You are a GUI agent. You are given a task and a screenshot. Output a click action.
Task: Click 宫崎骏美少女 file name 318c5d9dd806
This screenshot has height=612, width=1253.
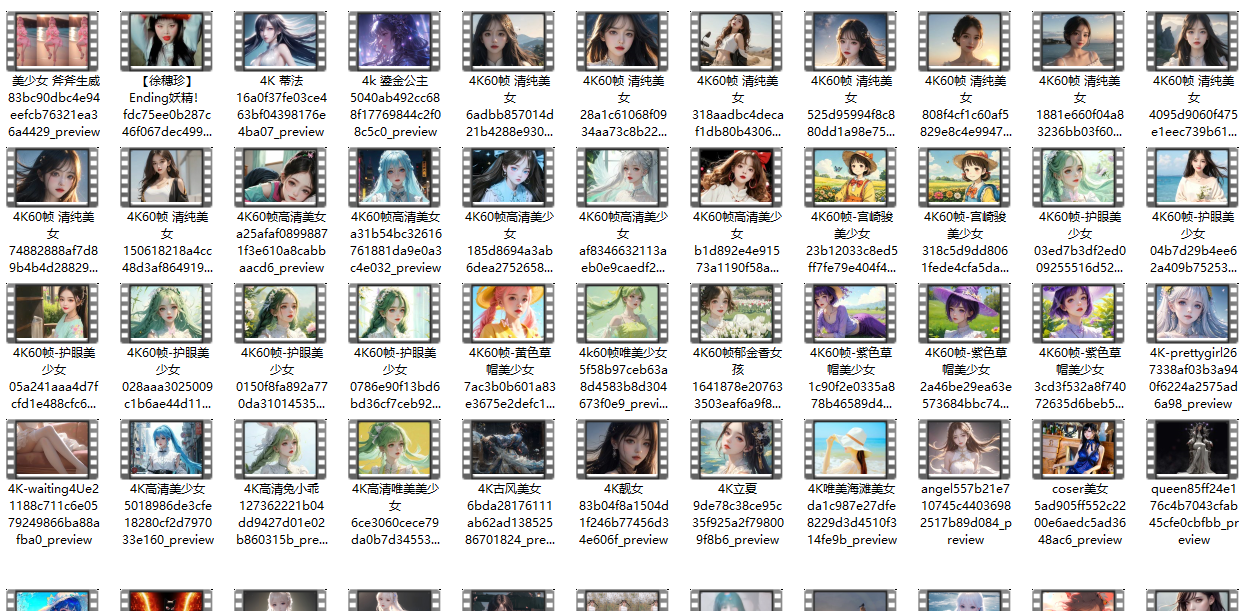click(966, 242)
